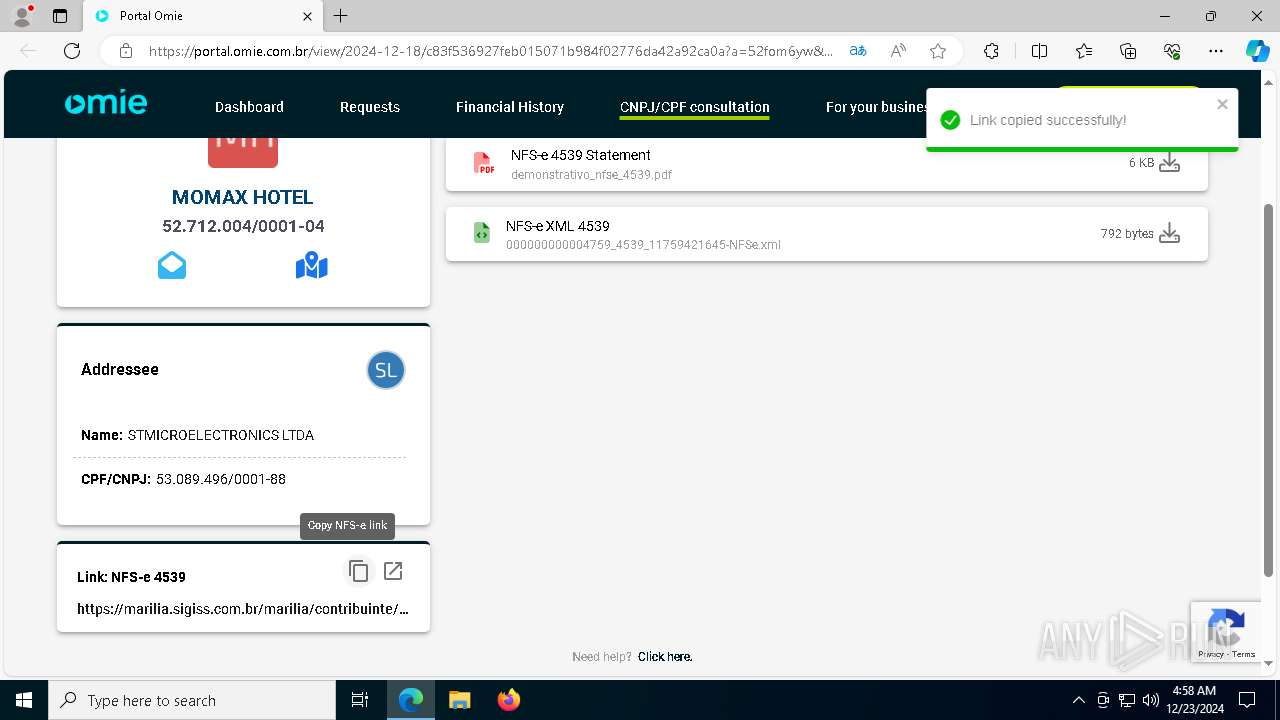Open Task View from taskbar
This screenshot has height=720, width=1280.
[360, 700]
